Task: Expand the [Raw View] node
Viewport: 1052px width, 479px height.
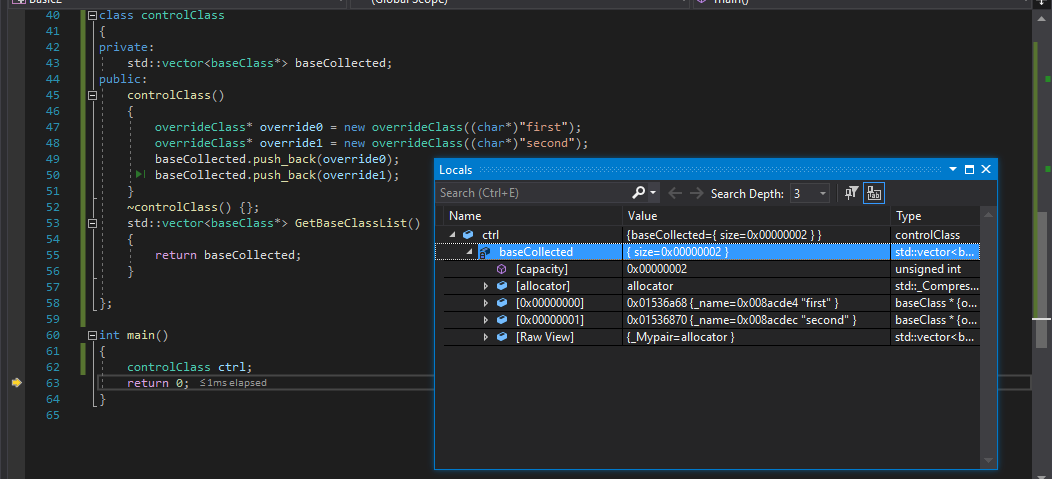Action: [x=486, y=337]
